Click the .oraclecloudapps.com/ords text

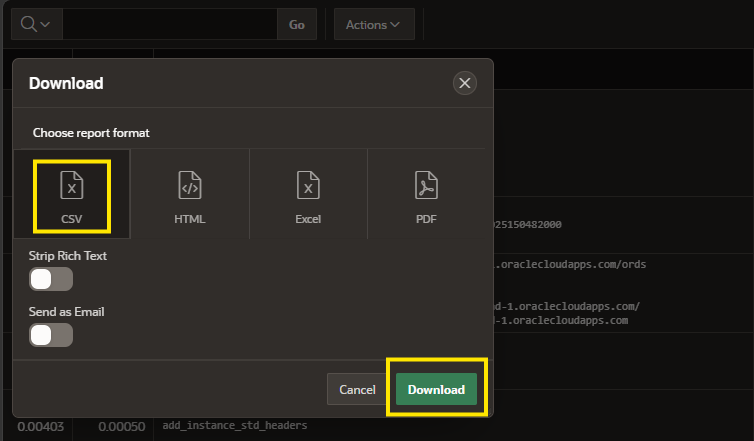pos(570,264)
